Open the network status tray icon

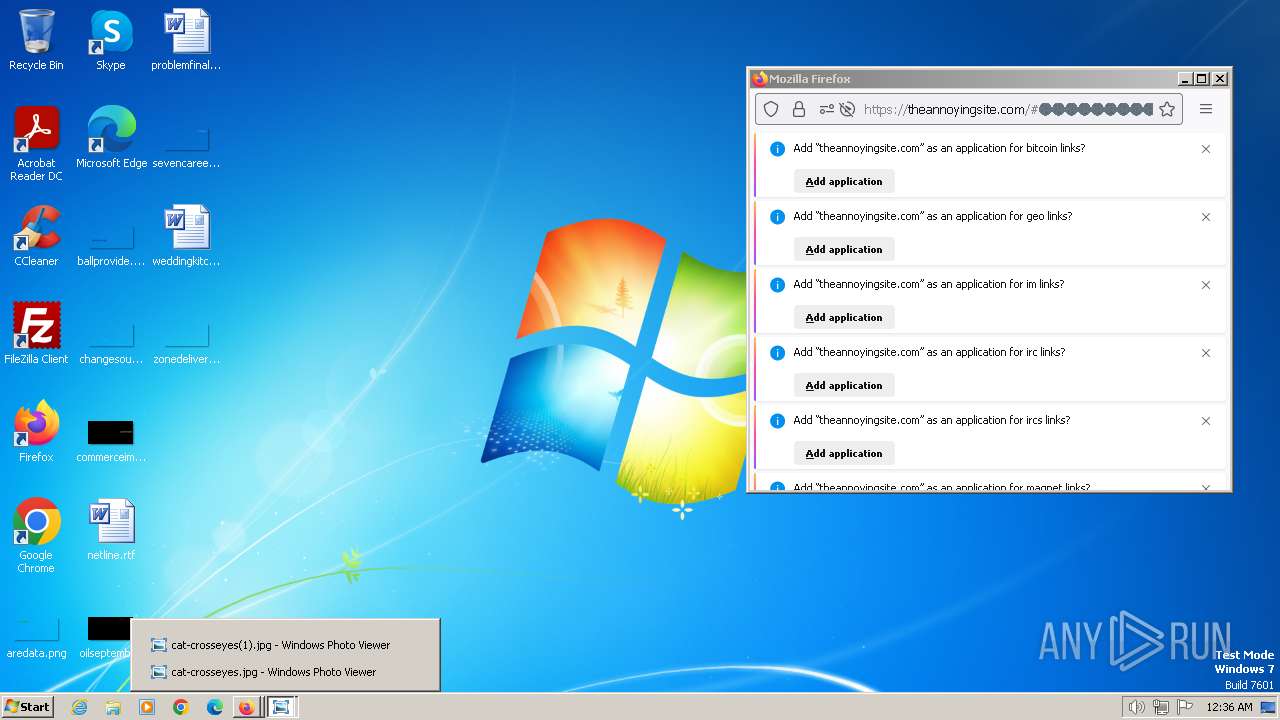(x=1161, y=707)
